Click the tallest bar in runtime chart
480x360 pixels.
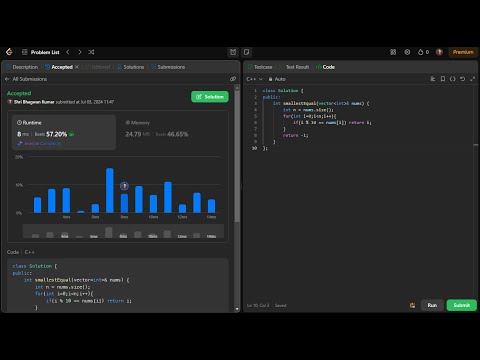tap(110, 190)
